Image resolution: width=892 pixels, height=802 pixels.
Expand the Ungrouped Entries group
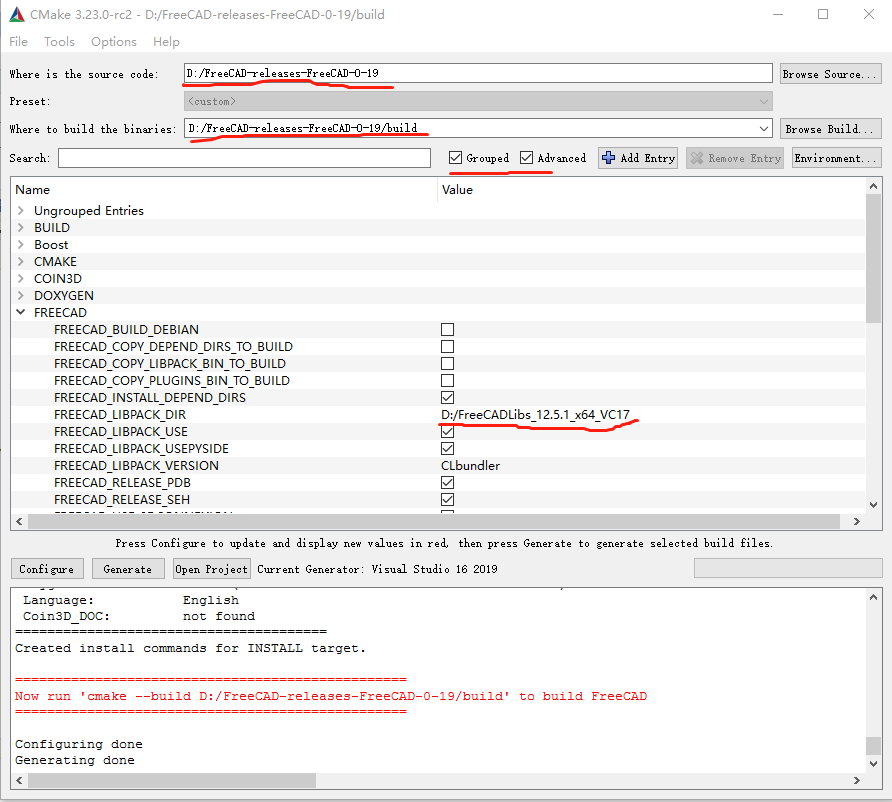[x=21, y=210]
